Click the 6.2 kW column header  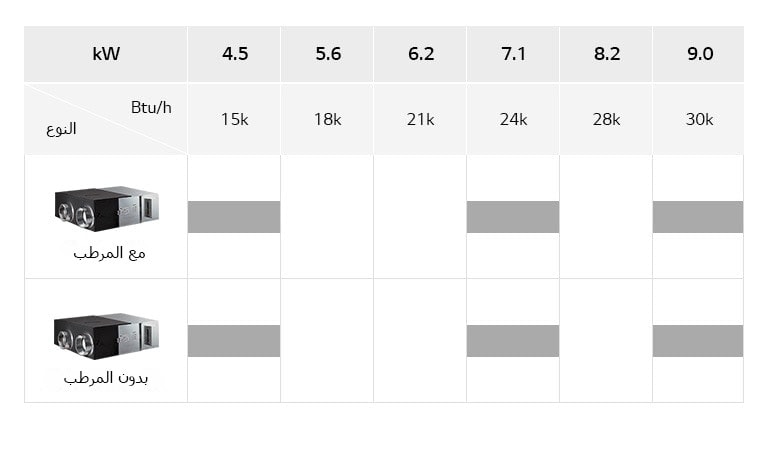point(420,54)
